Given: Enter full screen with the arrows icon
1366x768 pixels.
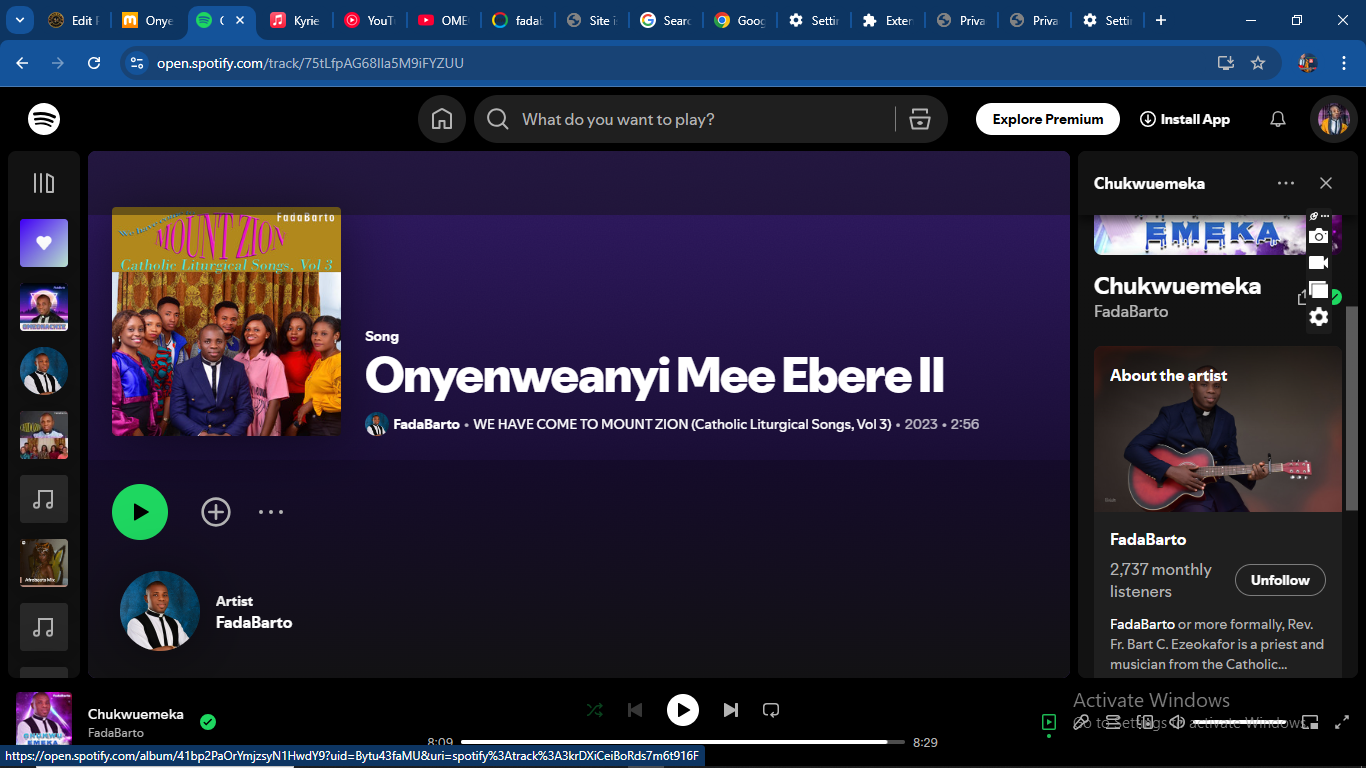Looking at the screenshot, I should (x=1343, y=722).
